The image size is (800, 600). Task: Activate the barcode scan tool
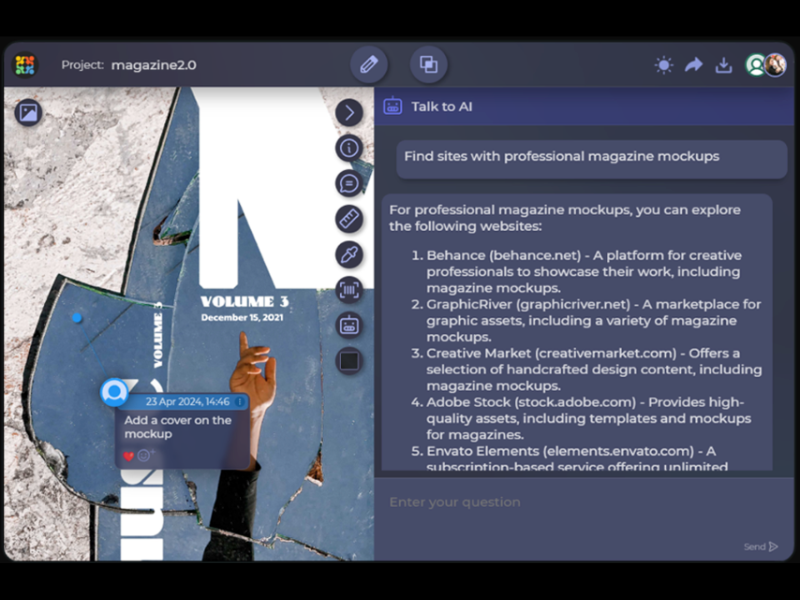[x=349, y=290]
